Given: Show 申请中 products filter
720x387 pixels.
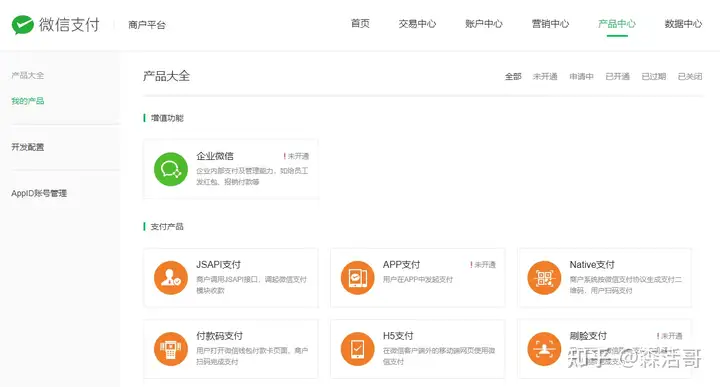Looking at the screenshot, I should click(581, 77).
